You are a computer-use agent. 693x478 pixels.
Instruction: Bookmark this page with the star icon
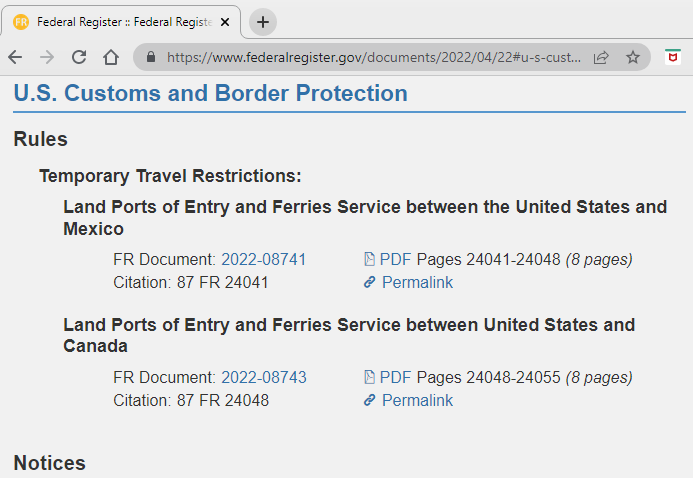(x=633, y=57)
